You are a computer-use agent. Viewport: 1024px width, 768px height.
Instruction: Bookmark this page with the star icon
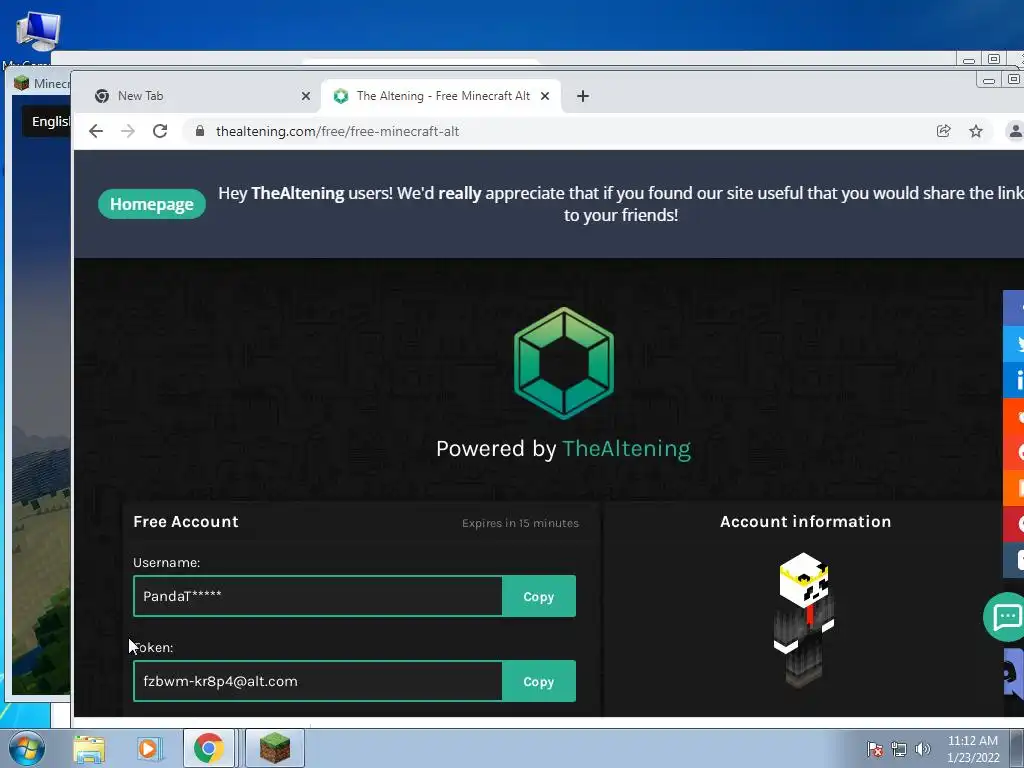pos(976,131)
